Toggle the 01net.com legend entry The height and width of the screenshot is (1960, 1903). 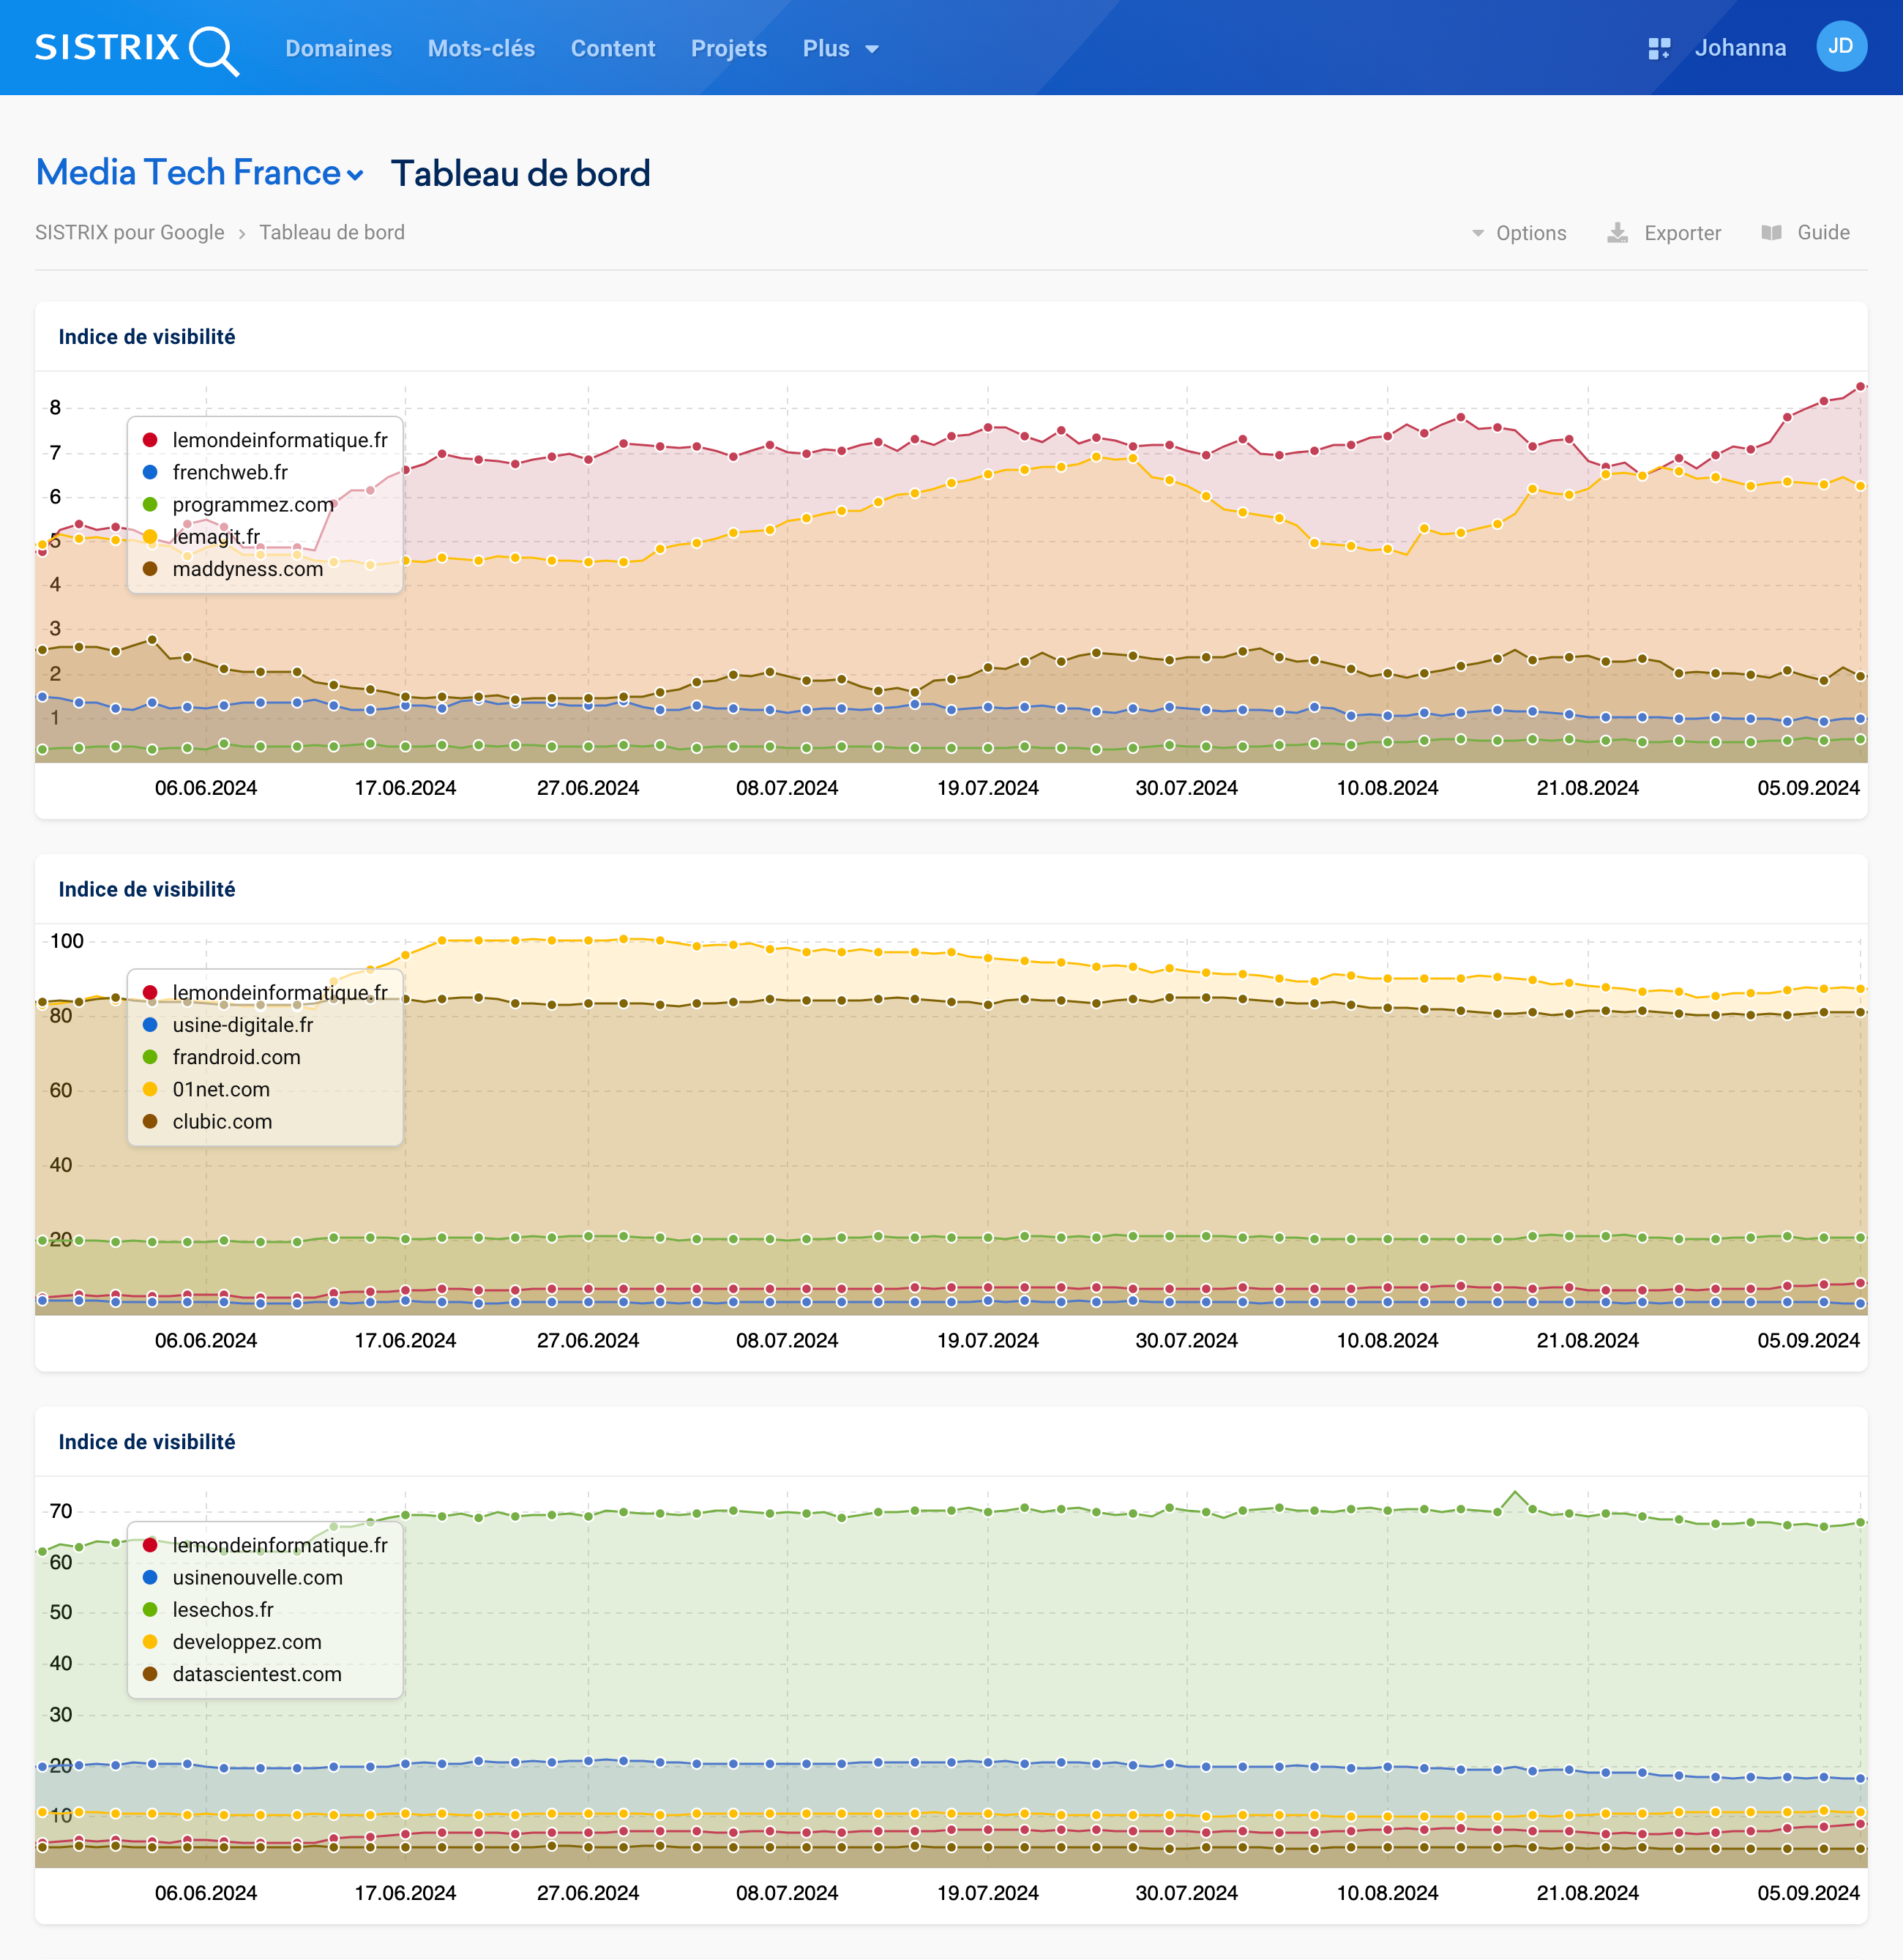click(206, 1089)
